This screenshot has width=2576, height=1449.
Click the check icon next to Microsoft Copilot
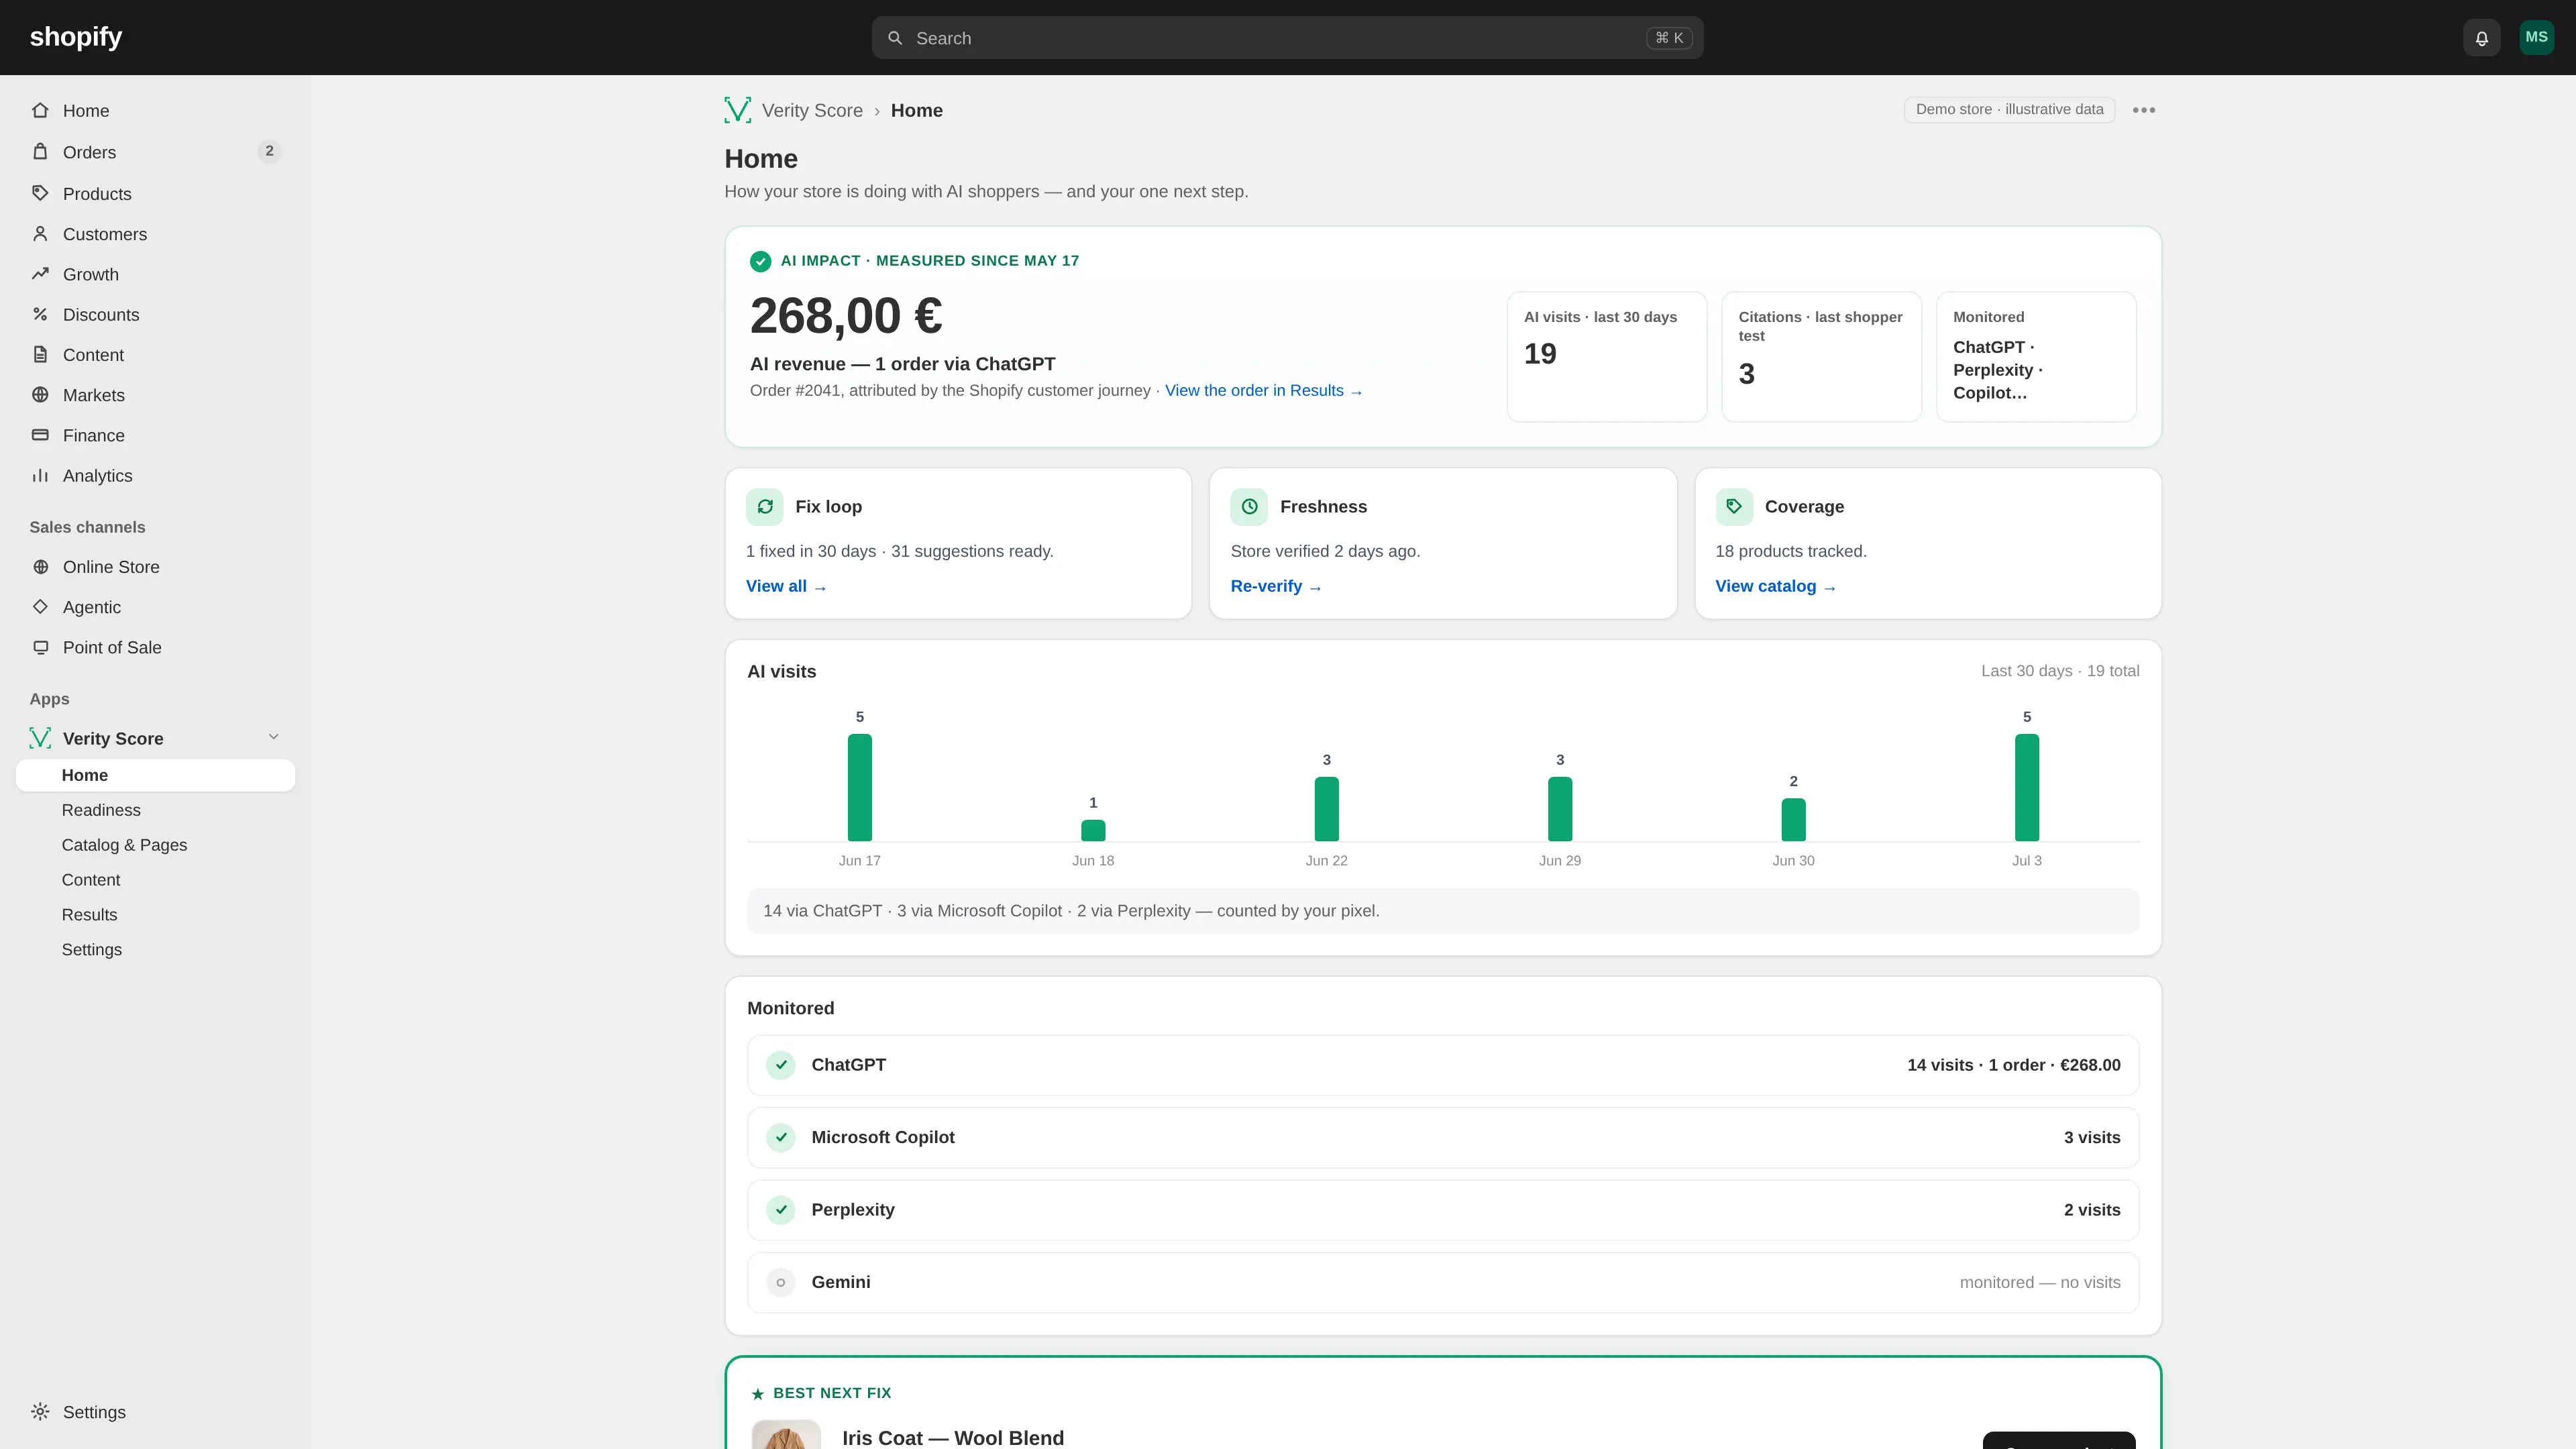pyautogui.click(x=781, y=1137)
